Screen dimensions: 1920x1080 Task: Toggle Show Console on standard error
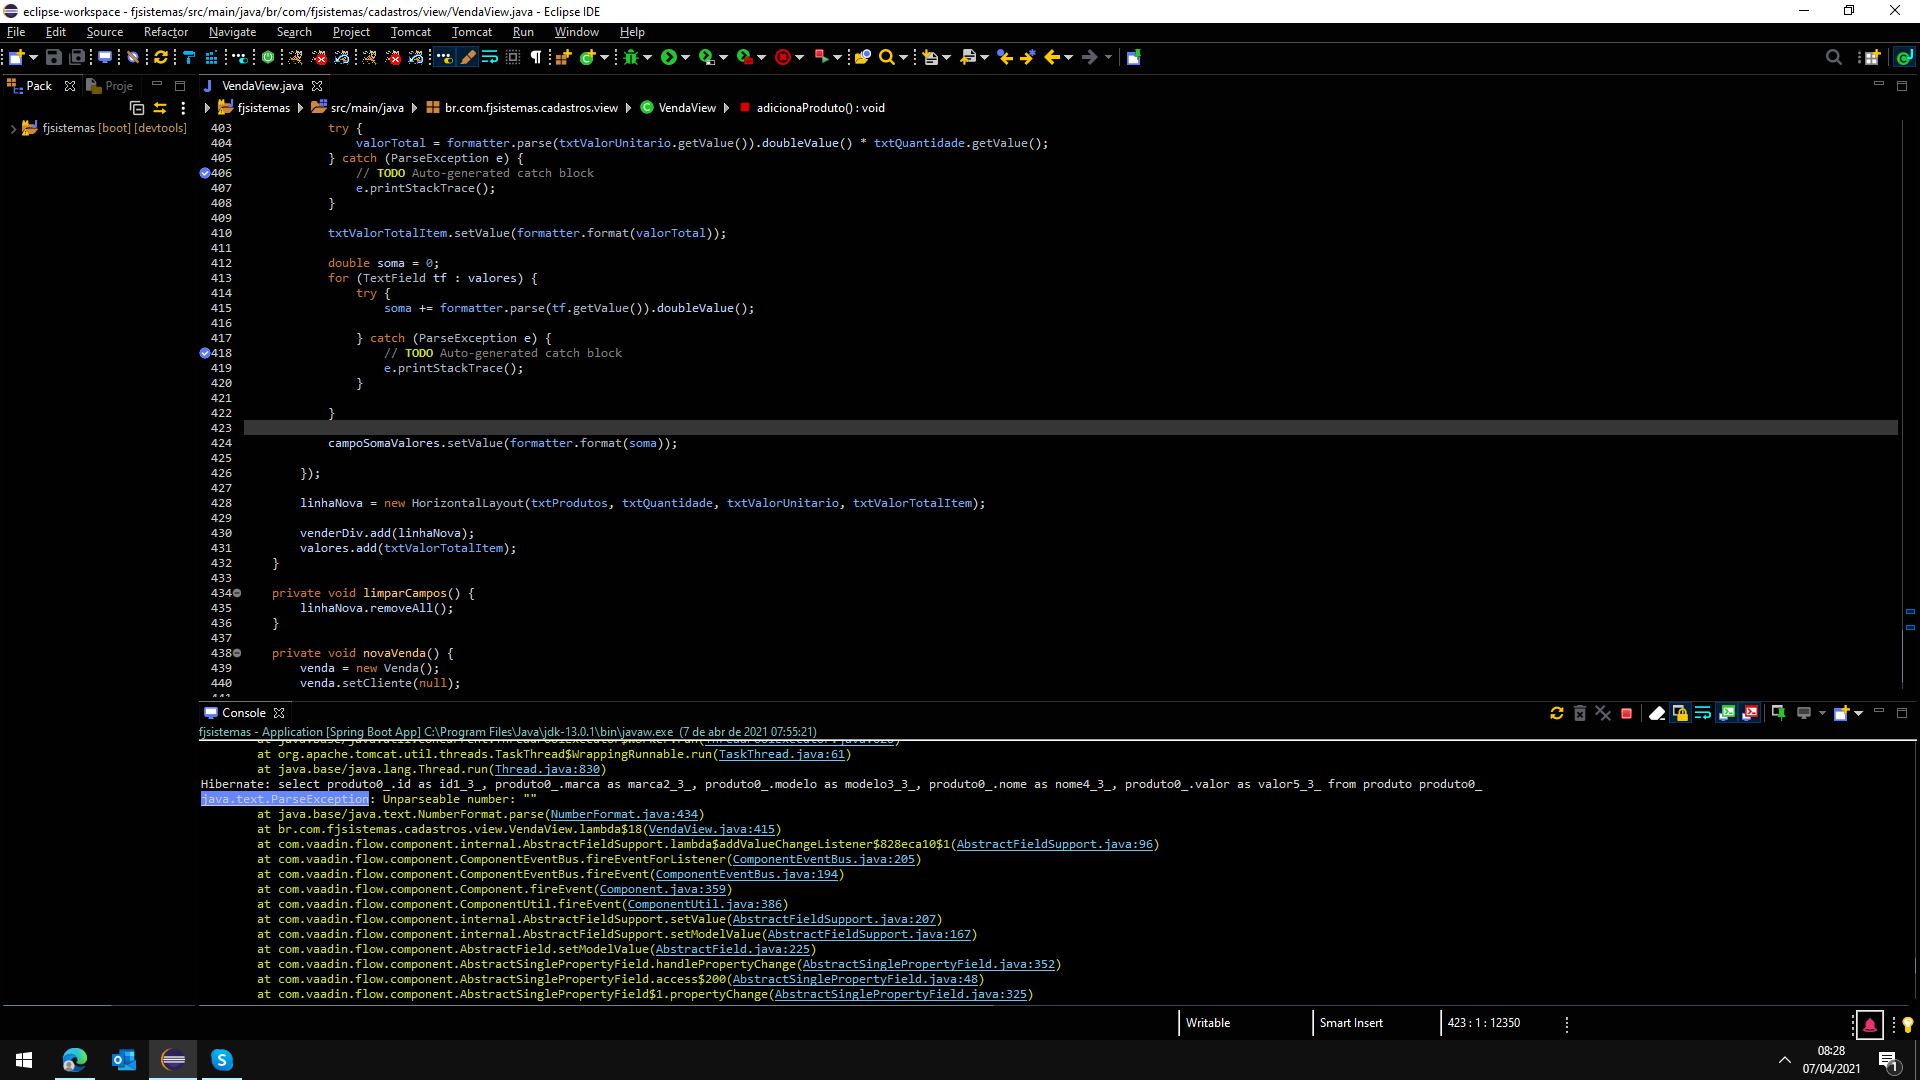[x=1750, y=713]
